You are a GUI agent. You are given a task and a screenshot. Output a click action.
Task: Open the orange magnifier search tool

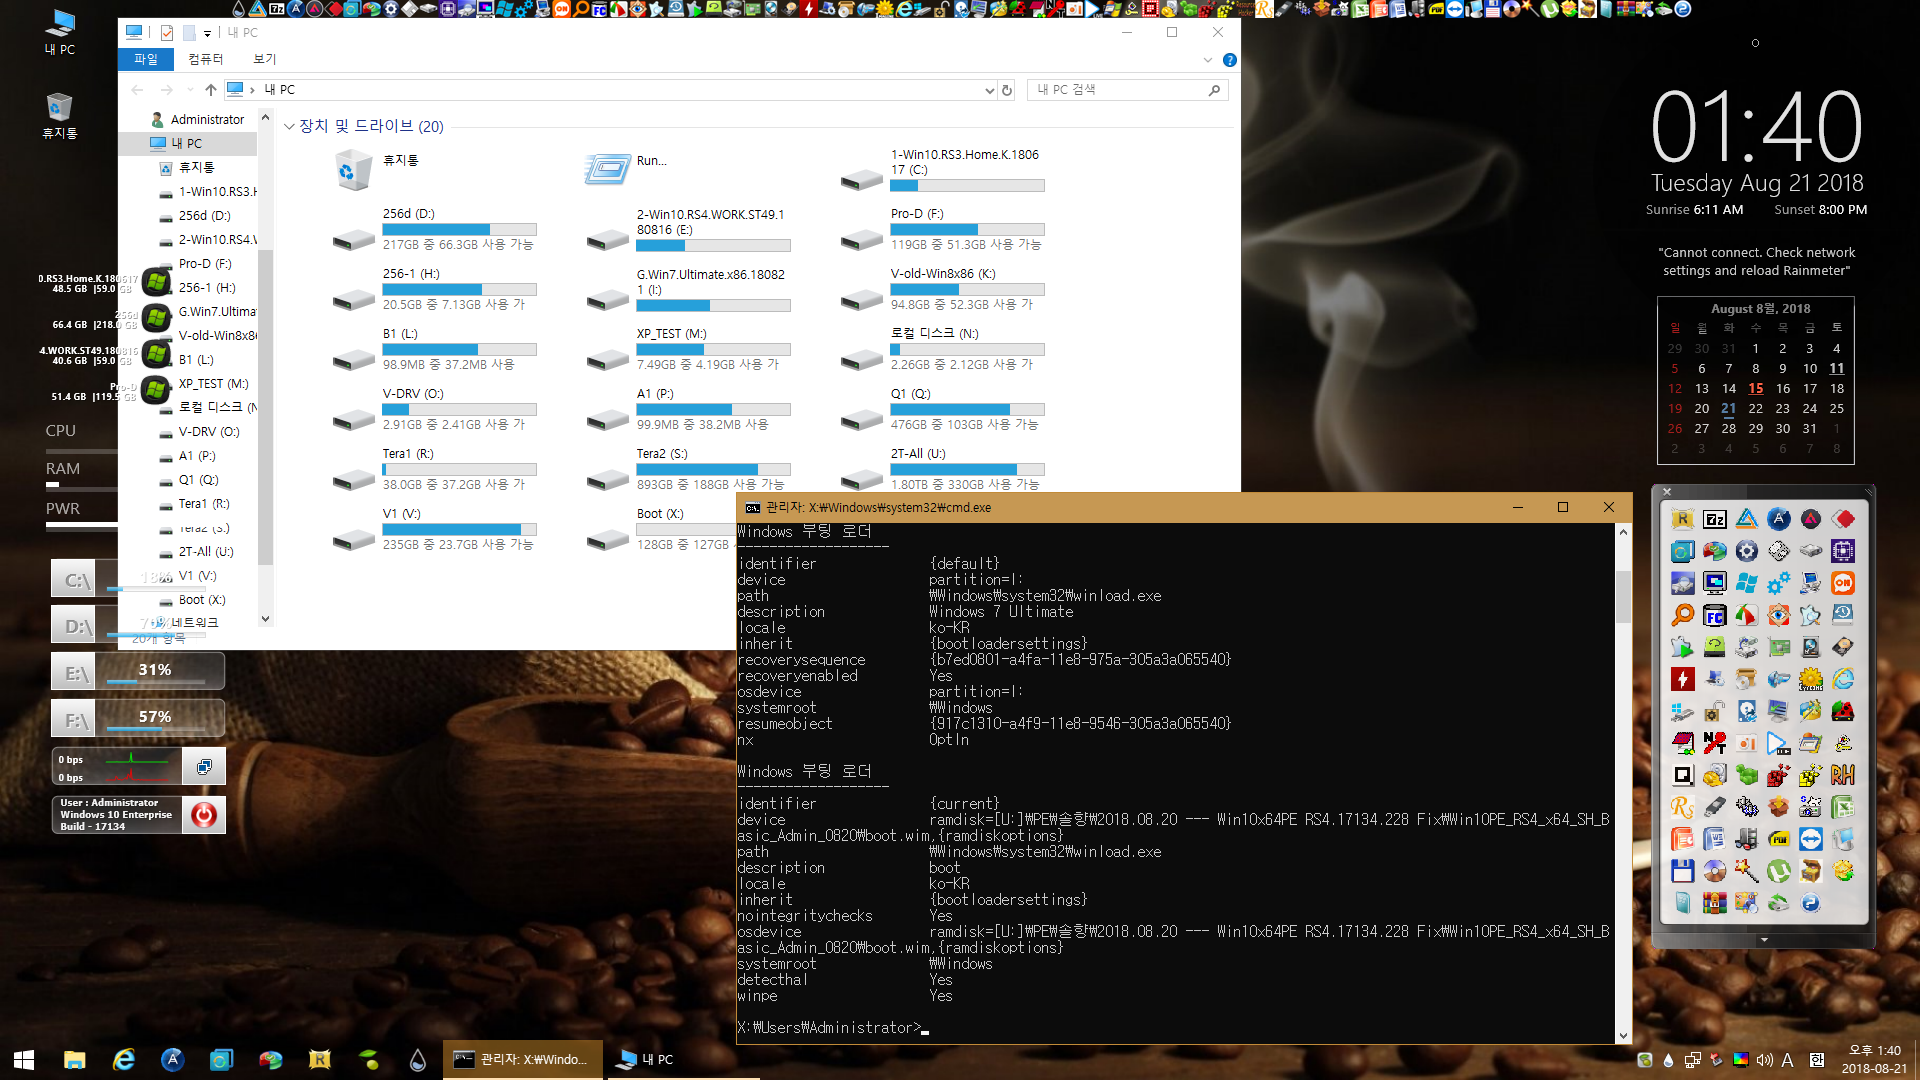click(1682, 615)
